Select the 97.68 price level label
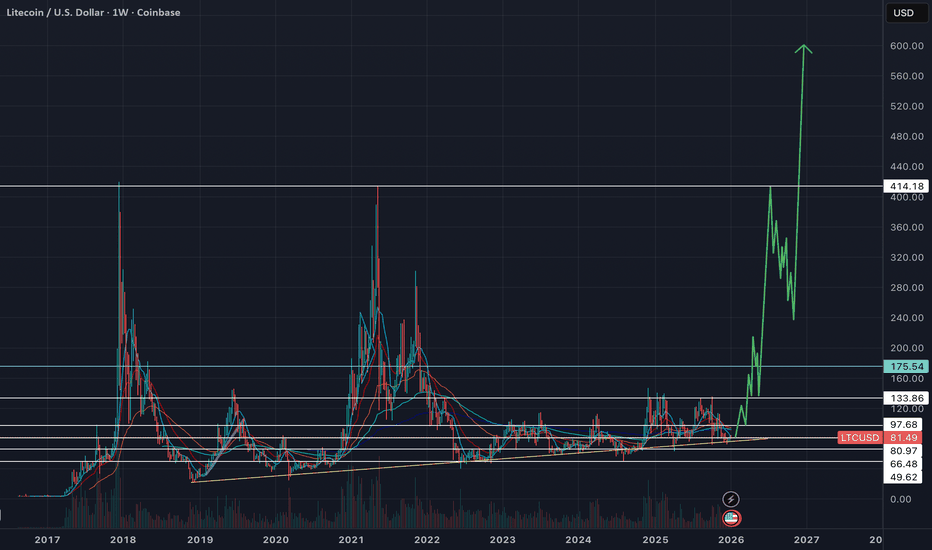932x550 pixels. click(x=909, y=426)
